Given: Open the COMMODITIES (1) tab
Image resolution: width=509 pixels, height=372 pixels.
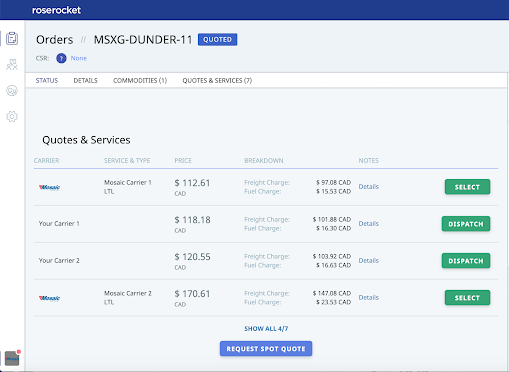Looking at the screenshot, I should coord(140,81).
